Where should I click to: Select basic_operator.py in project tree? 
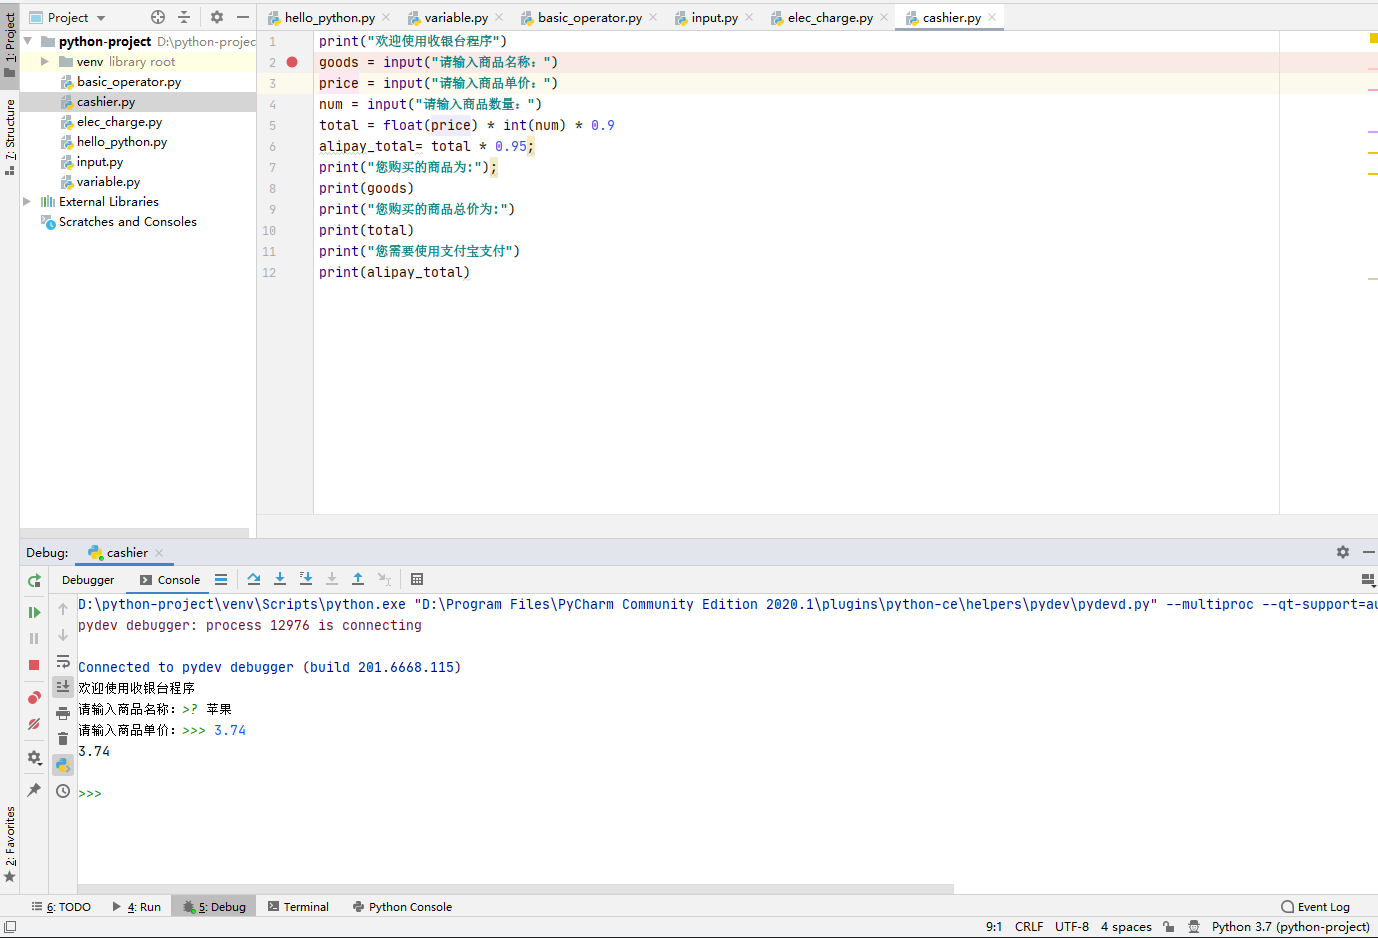129,82
